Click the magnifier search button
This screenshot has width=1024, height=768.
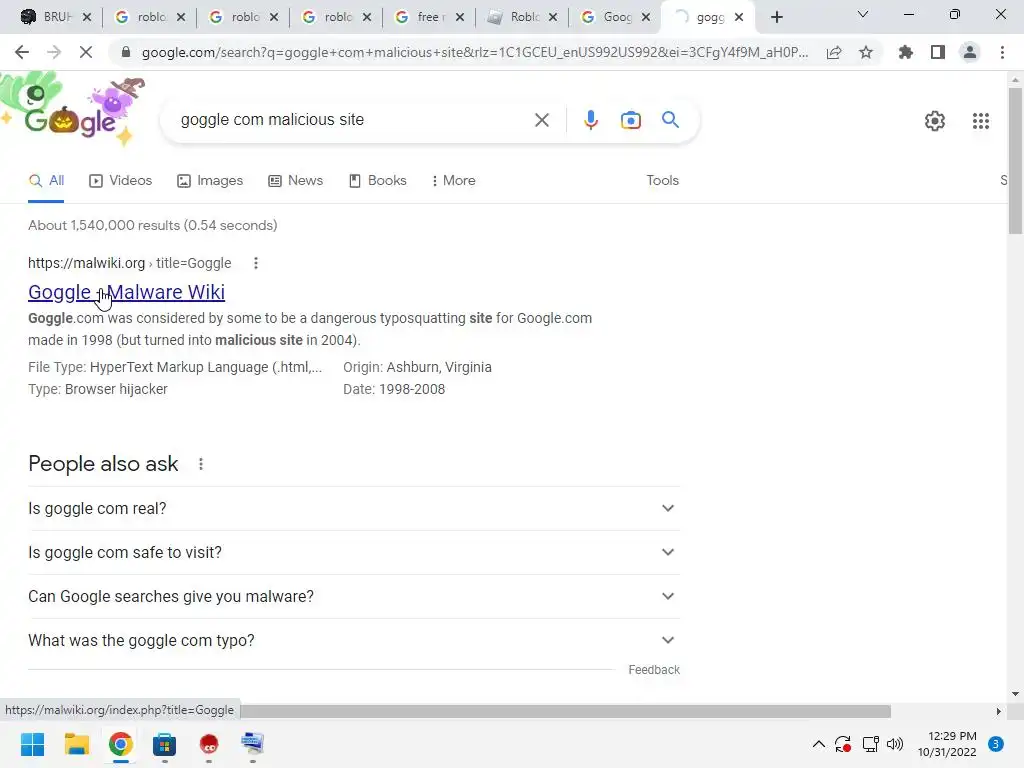point(670,120)
